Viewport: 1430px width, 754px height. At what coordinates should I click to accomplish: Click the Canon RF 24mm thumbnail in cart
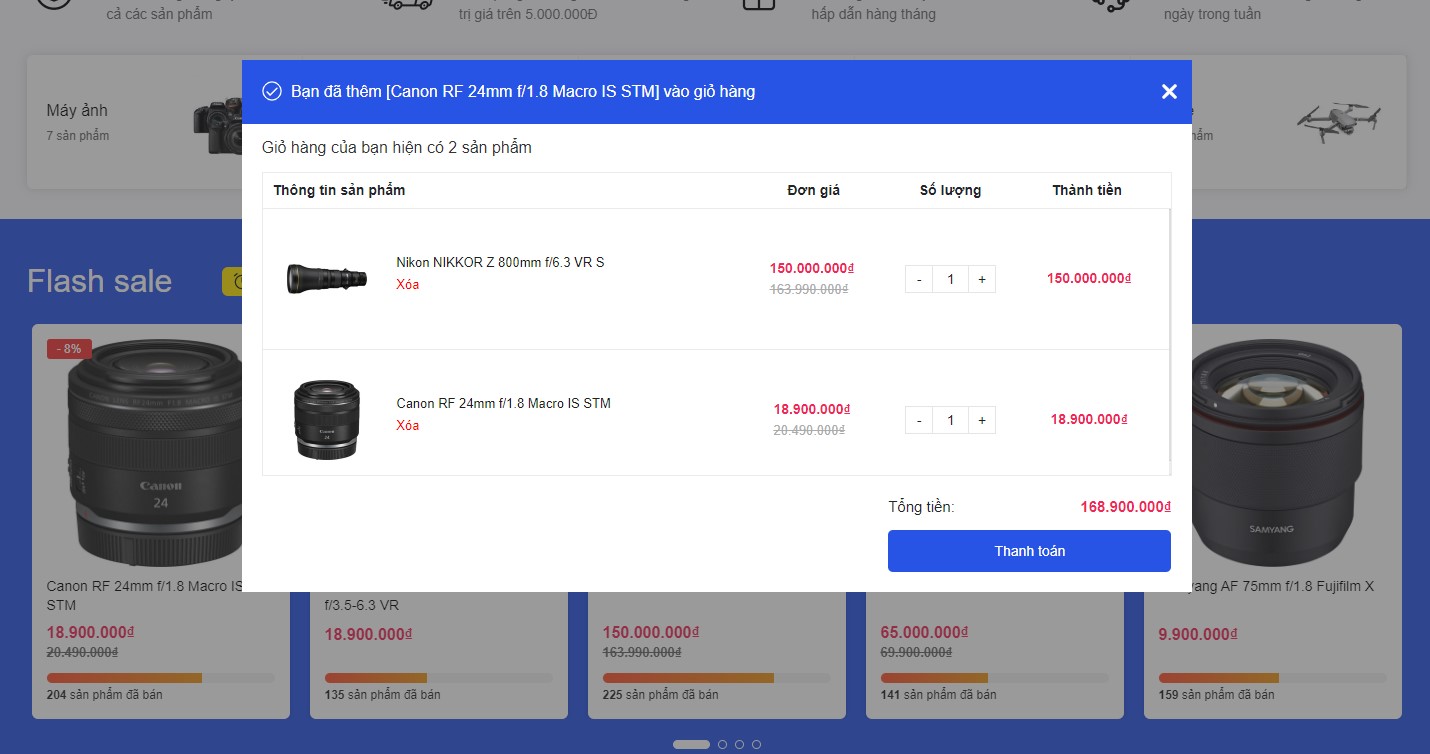(326, 419)
